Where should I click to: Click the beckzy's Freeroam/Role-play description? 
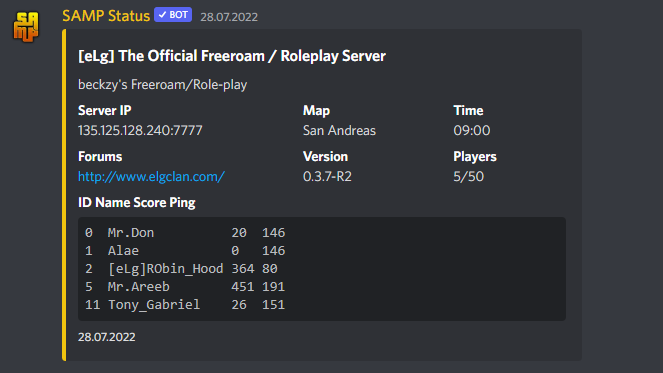pyautogui.click(x=162, y=85)
